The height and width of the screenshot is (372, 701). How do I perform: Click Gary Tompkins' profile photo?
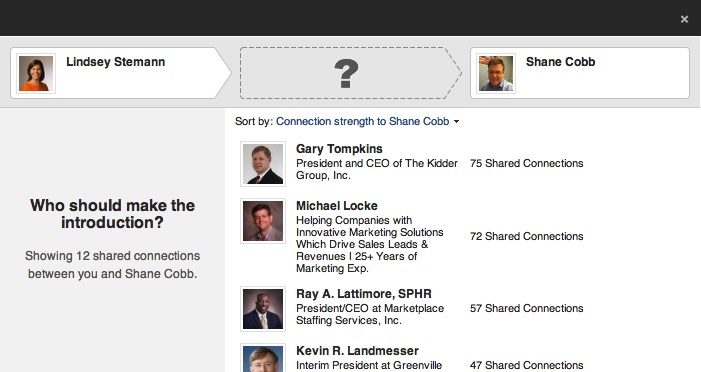pyautogui.click(x=263, y=164)
